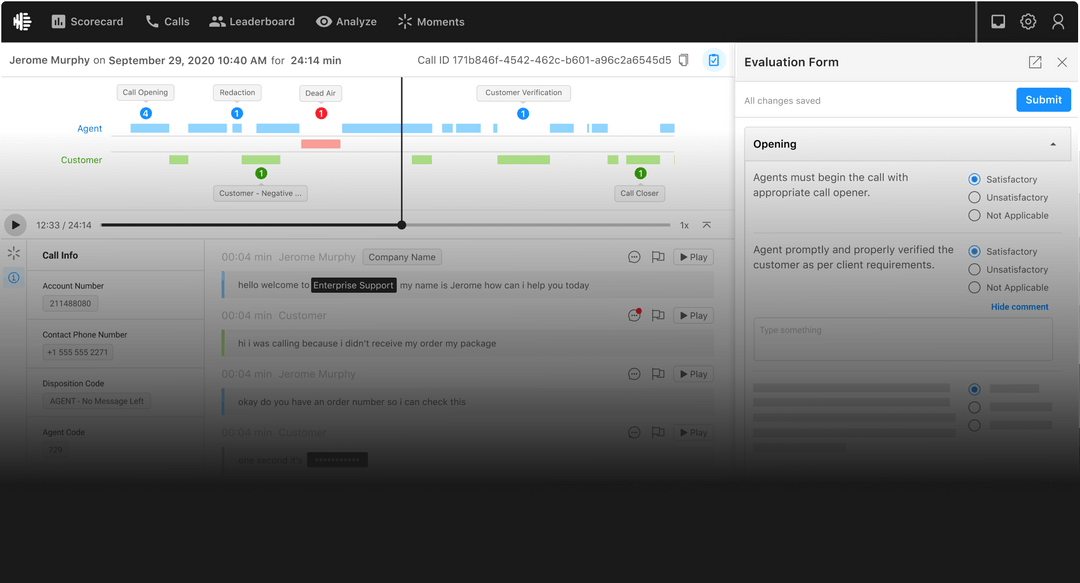This screenshot has width=1080, height=583.
Task: Click the blue evaluation checklist icon beside Call ID
Action: 714,60
